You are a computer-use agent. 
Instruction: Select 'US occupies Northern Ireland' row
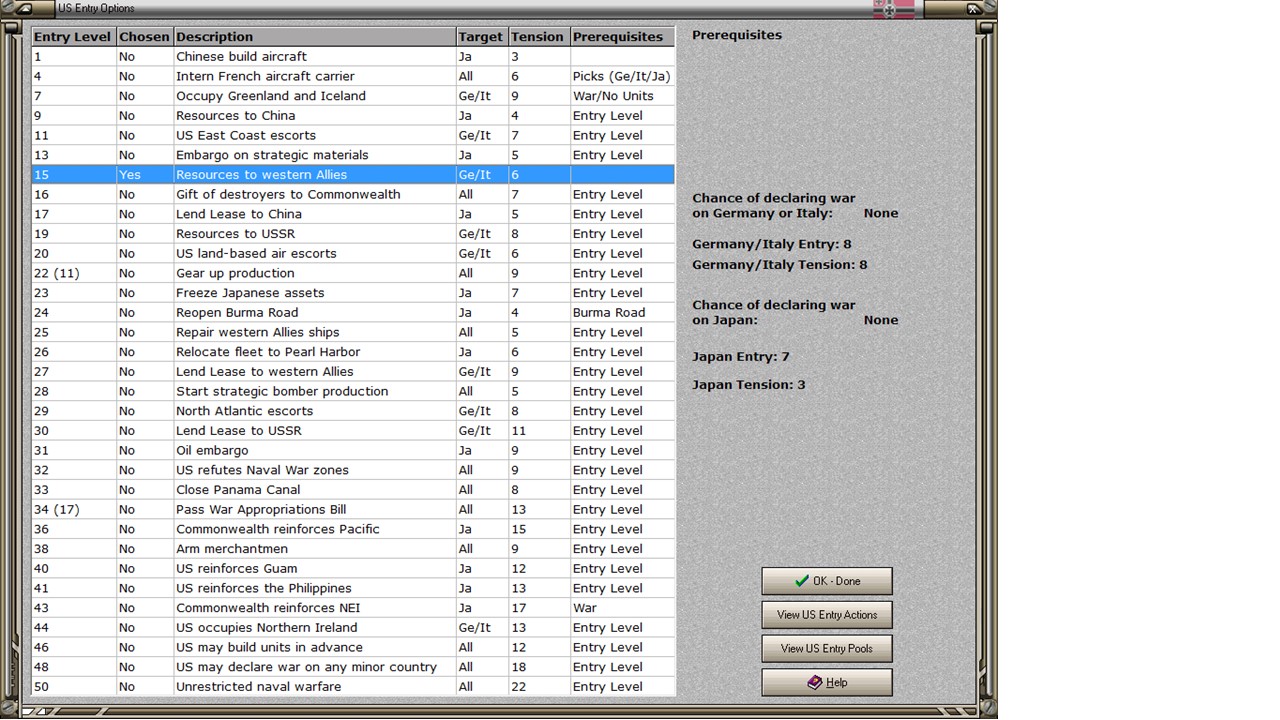[x=353, y=627]
